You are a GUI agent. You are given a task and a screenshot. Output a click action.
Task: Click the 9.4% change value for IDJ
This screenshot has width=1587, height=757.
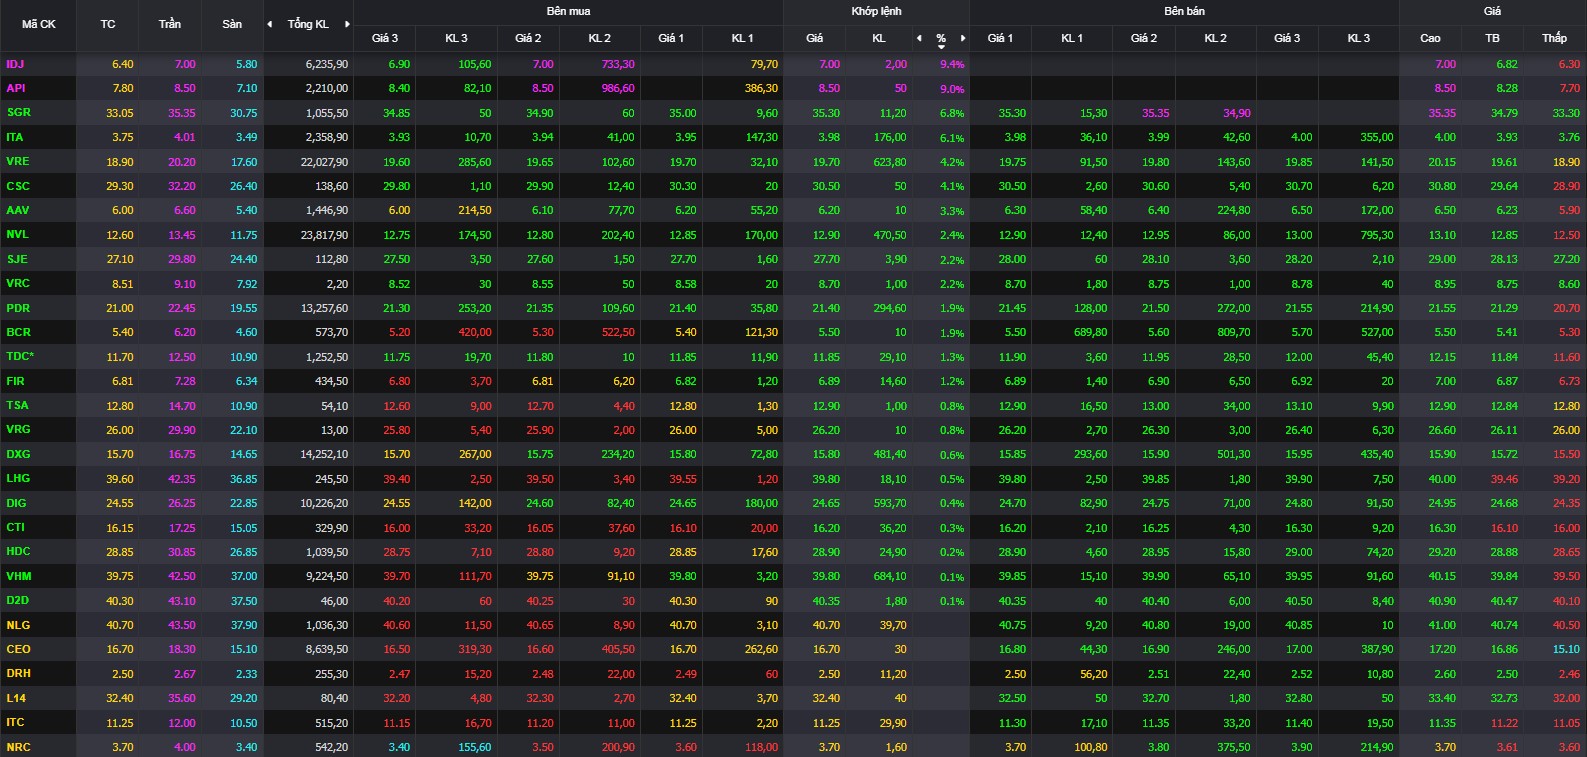(x=952, y=64)
